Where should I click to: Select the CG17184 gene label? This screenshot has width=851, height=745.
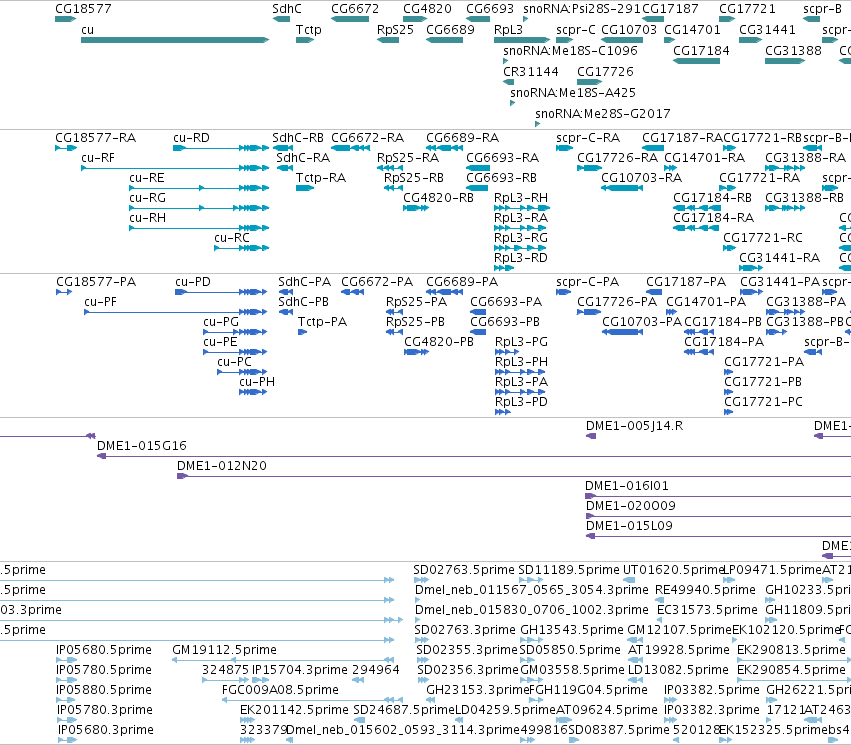pyautogui.click(x=701, y=50)
